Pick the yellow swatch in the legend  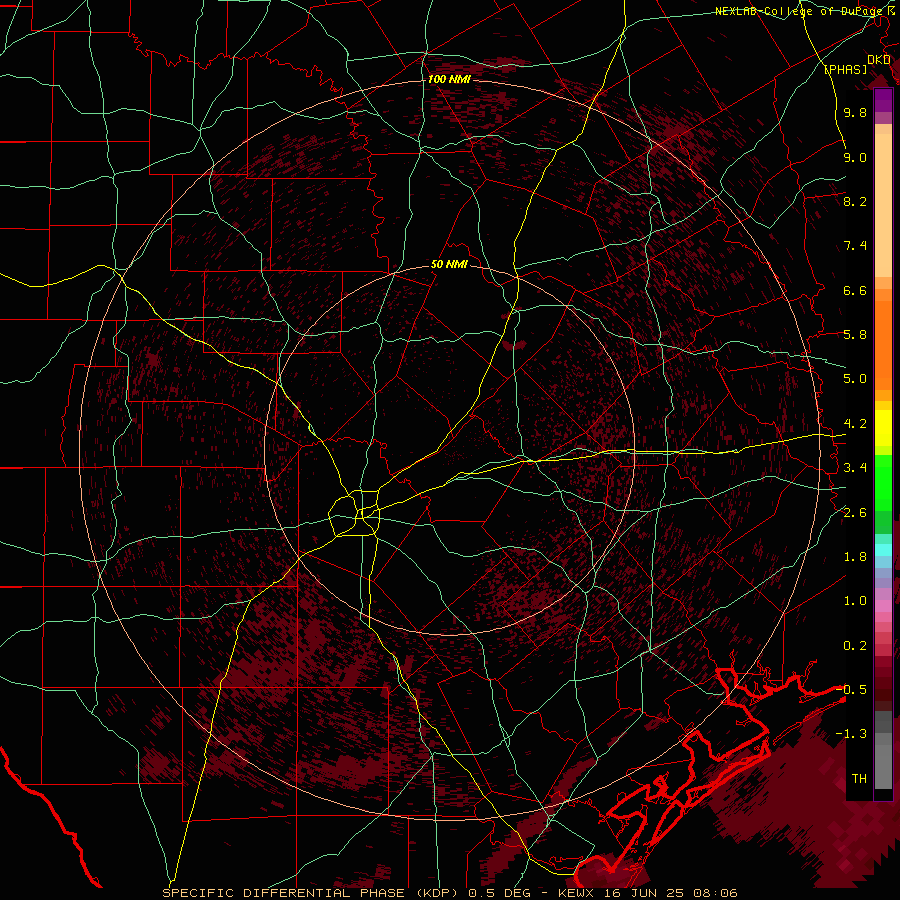883,428
